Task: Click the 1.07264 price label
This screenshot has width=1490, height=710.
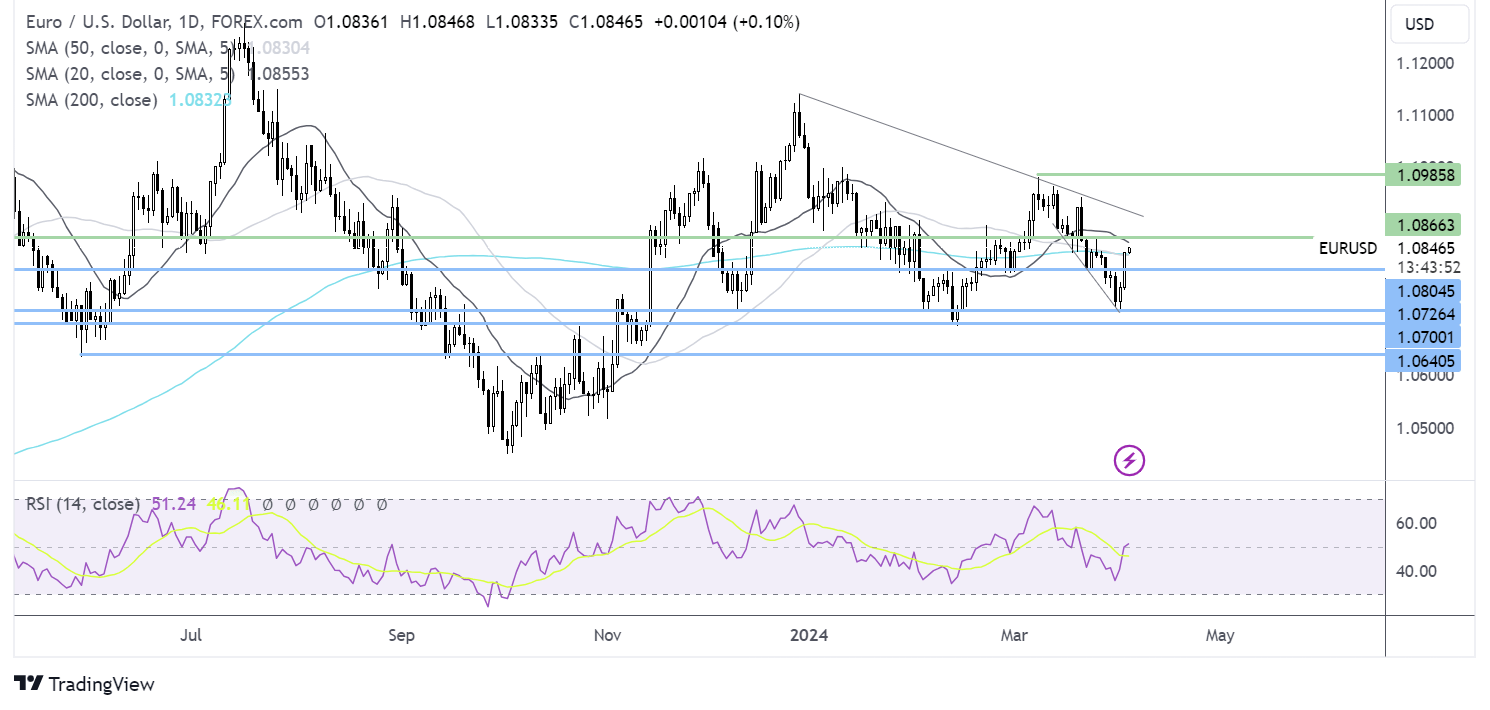Action: click(x=1425, y=314)
